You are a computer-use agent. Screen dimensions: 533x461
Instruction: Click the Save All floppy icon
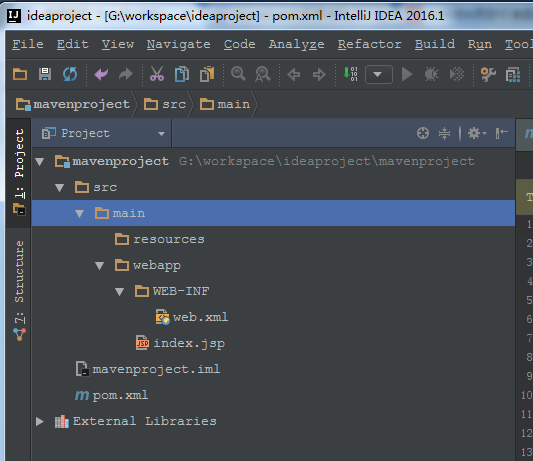pyautogui.click(x=45, y=74)
